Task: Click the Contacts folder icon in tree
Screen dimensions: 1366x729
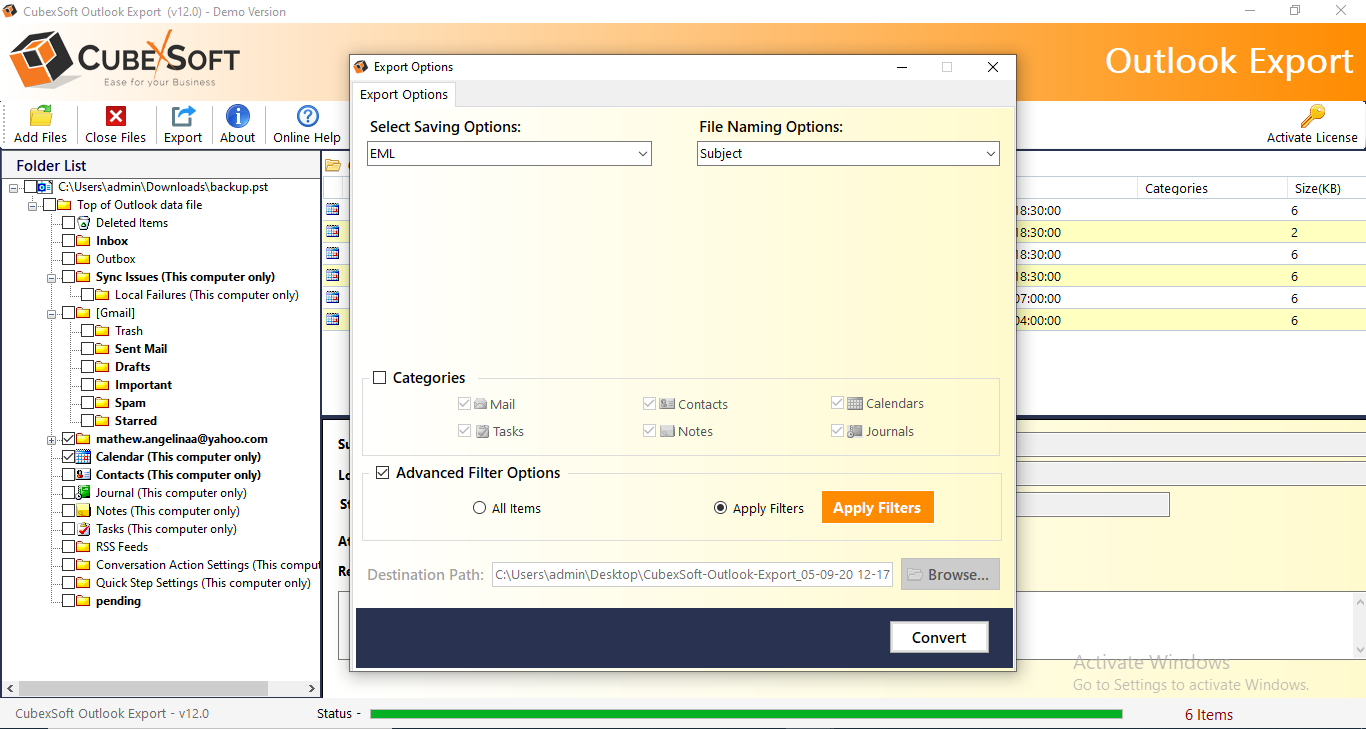Action: [84, 475]
